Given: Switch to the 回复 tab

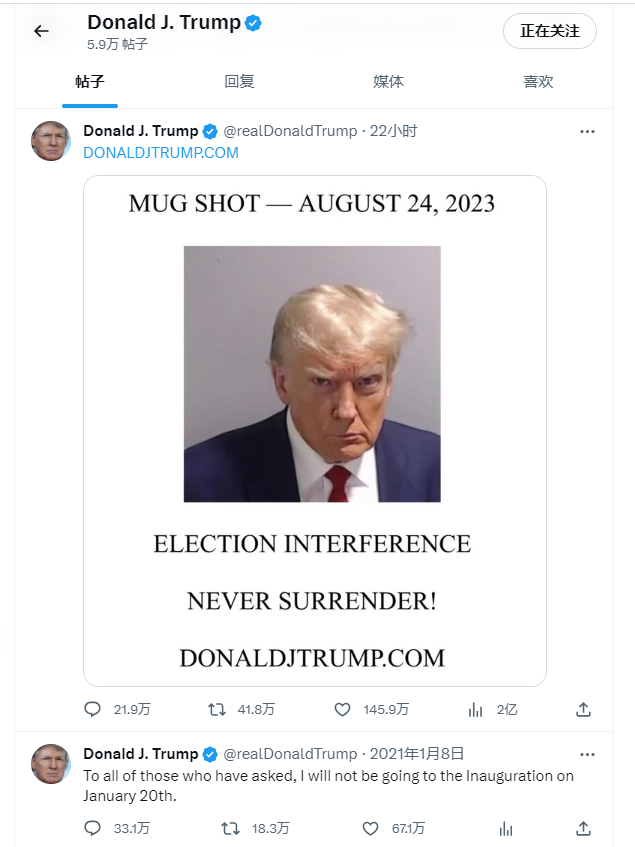Looking at the screenshot, I should [239, 82].
